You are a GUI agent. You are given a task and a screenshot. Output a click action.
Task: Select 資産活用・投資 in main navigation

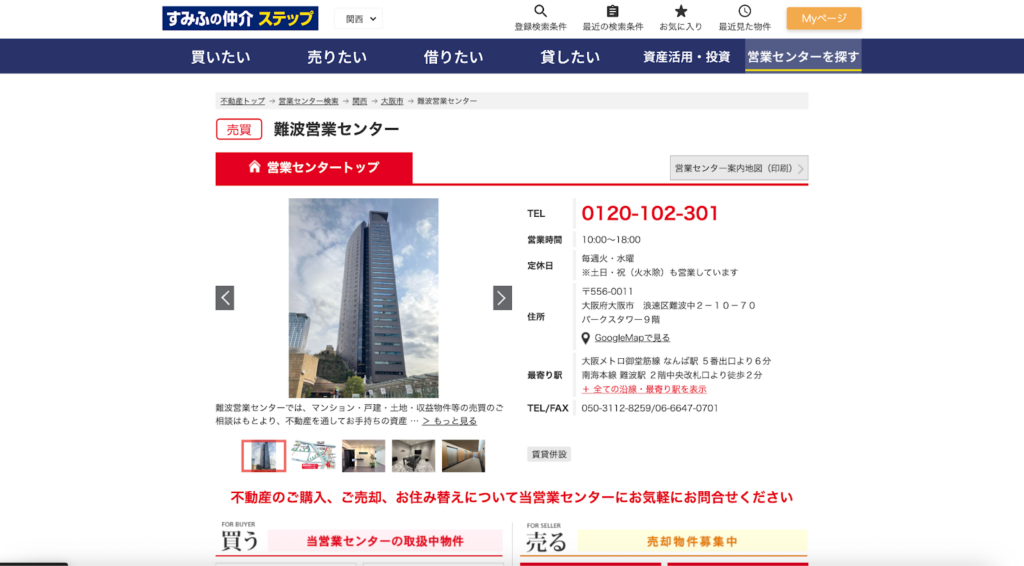pos(686,57)
